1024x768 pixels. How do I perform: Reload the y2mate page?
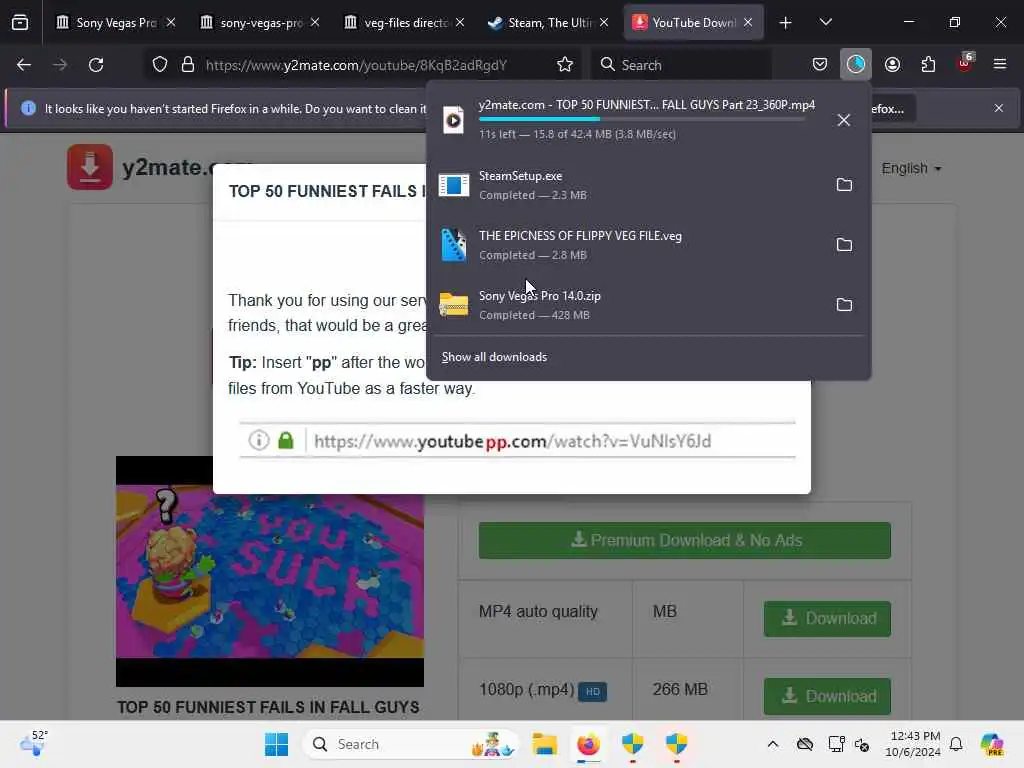click(x=96, y=65)
